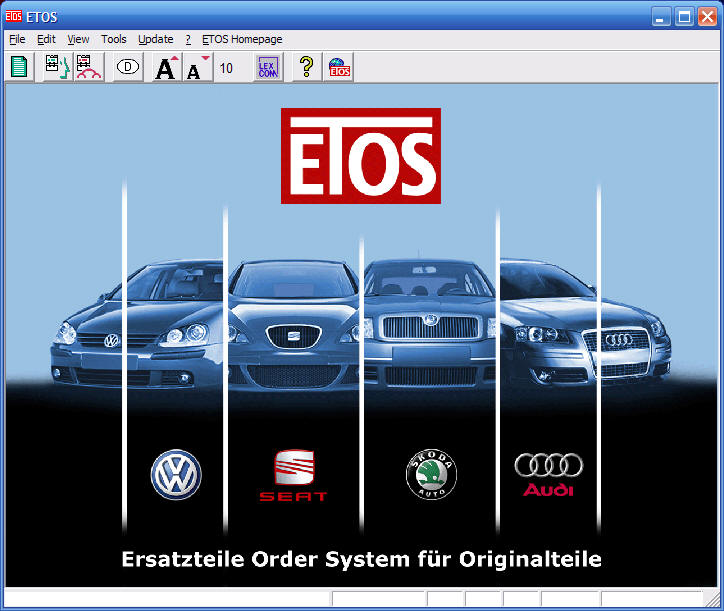Click the green document toolbar icon

click(19, 67)
